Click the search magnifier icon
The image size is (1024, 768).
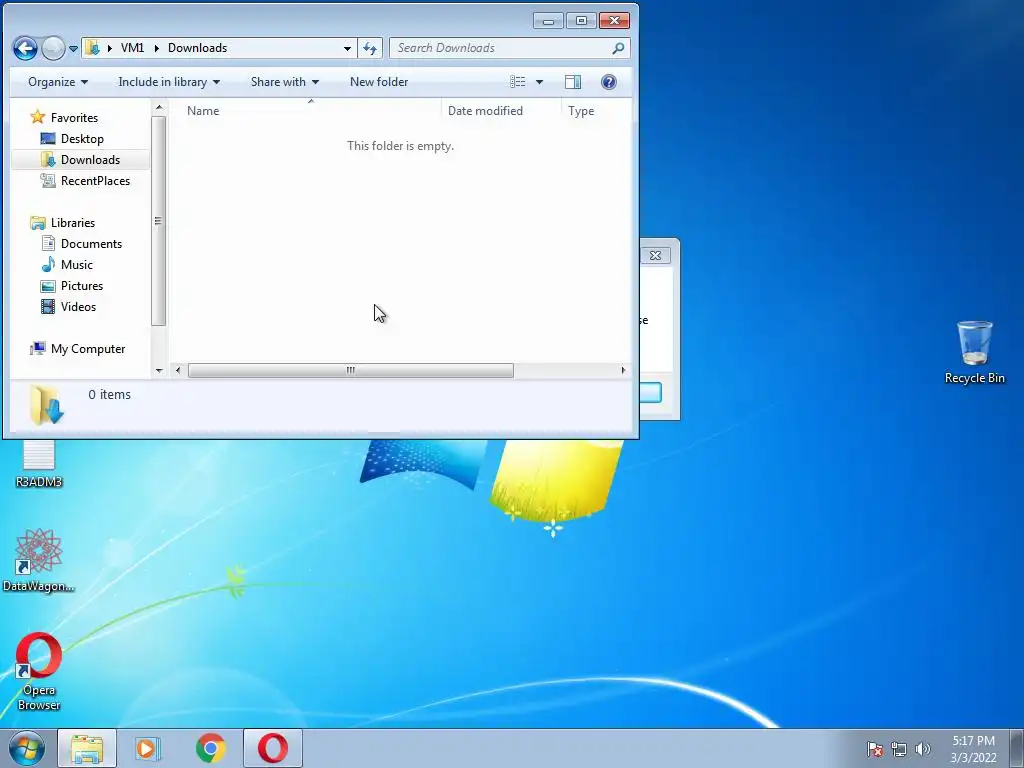tap(618, 48)
